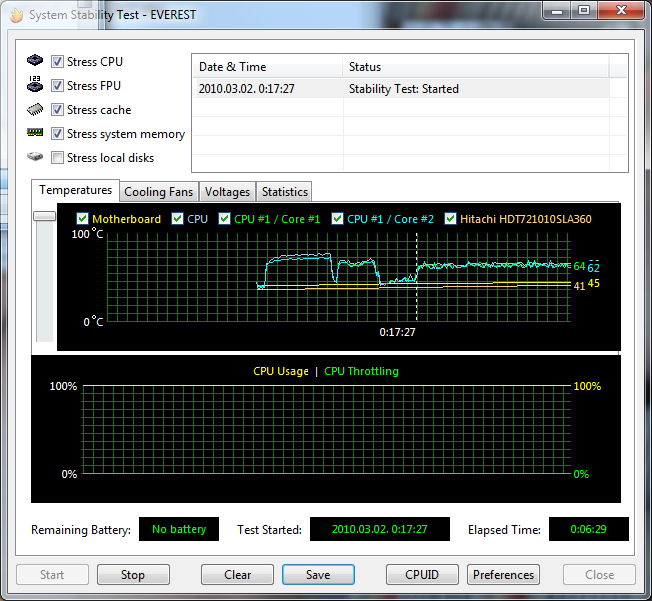Image resolution: width=652 pixels, height=601 pixels.
Task: Switch to the Cooling Fans tab
Action: 159,192
